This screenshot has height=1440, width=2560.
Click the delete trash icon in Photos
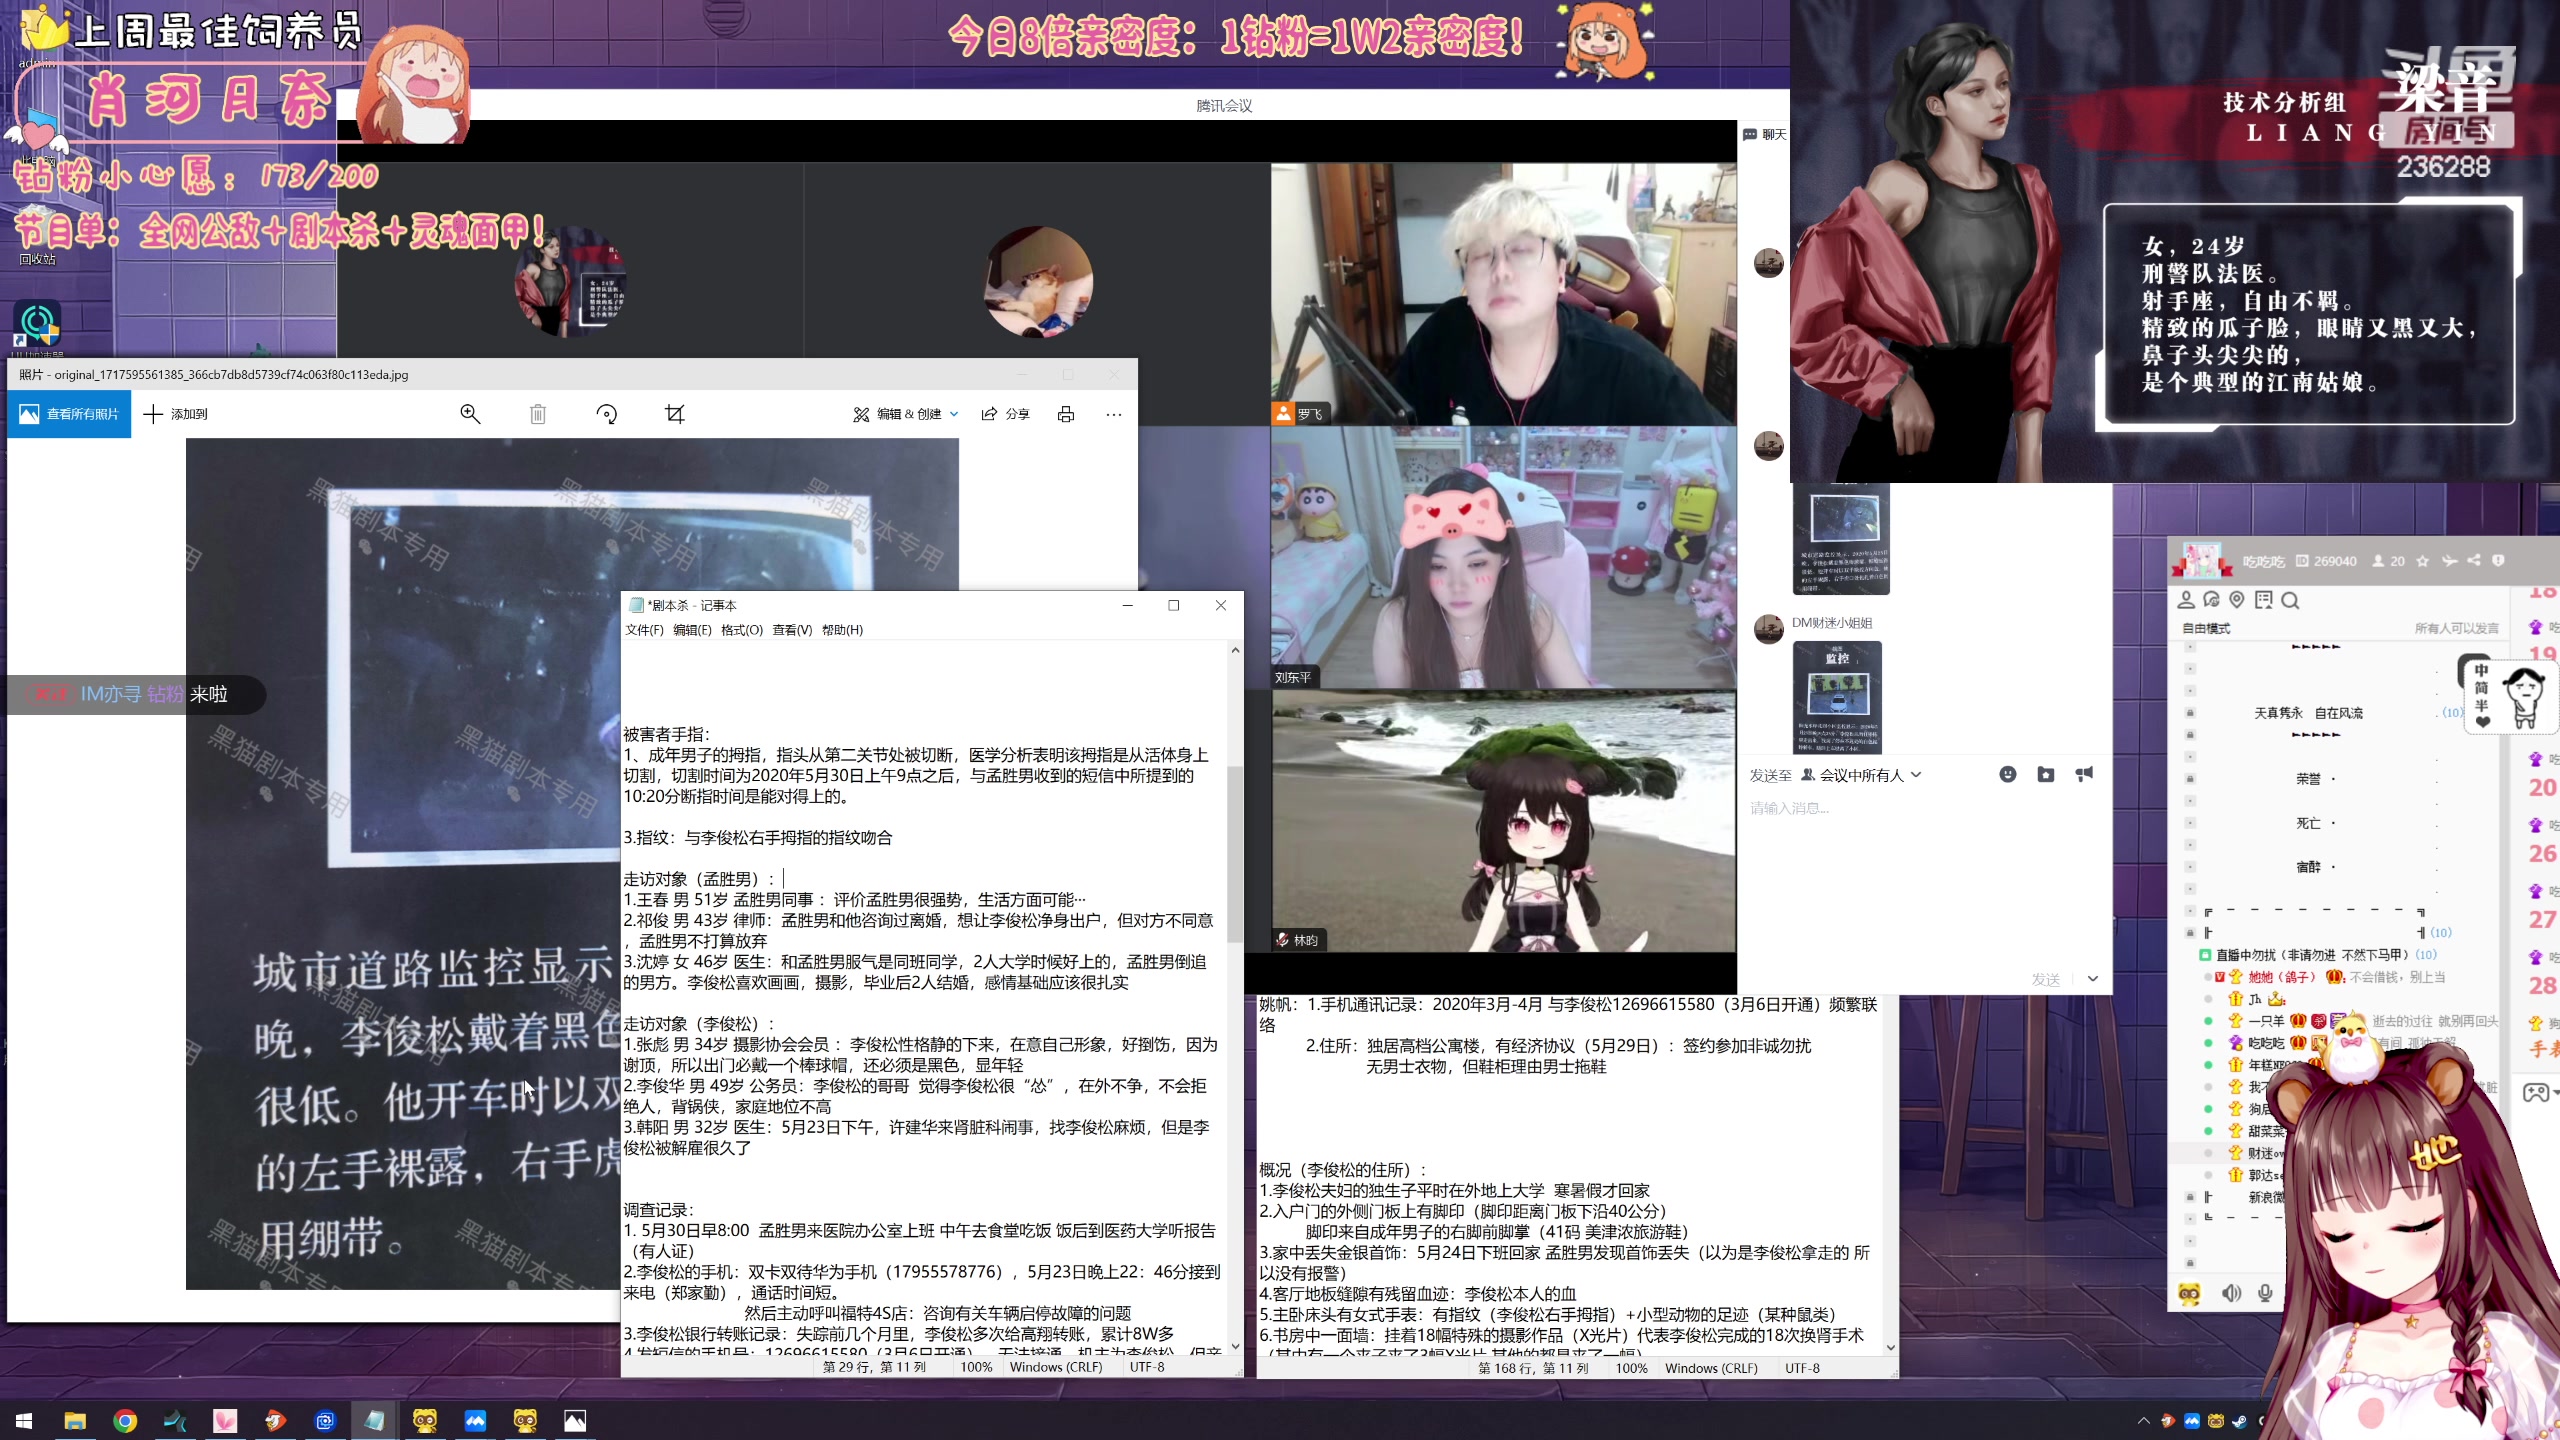click(x=538, y=414)
